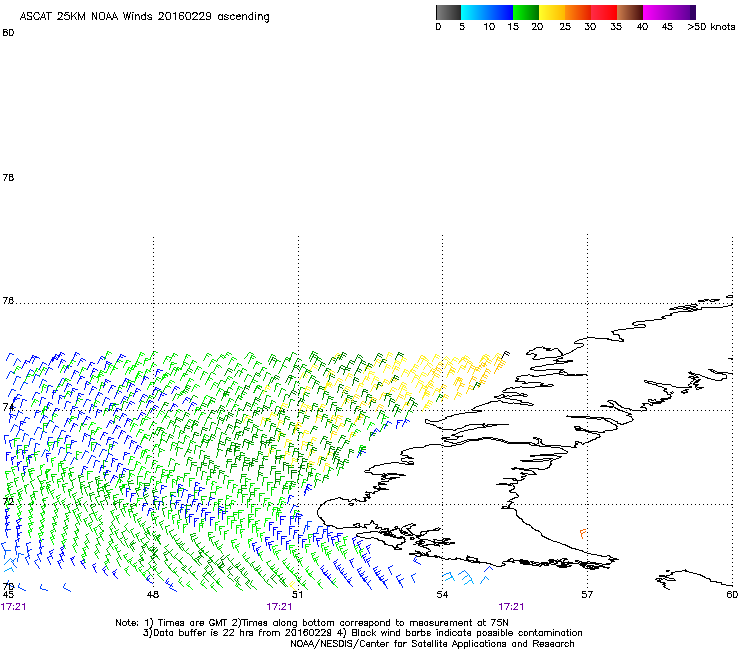
Task: Click the 'NOAA/NESDIS/Center for Satellite Applications and Research' credit
Action: [x=432, y=644]
